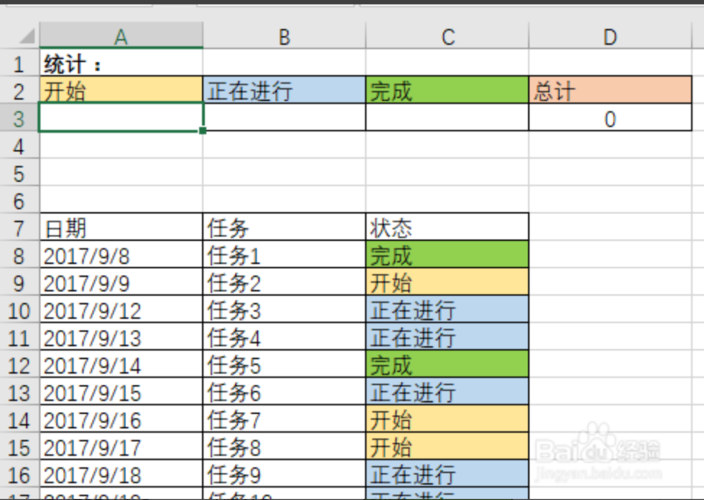Screen dimensions: 704x500
Task: Click the '任务3' cell
Action: pyautogui.click(x=284, y=310)
